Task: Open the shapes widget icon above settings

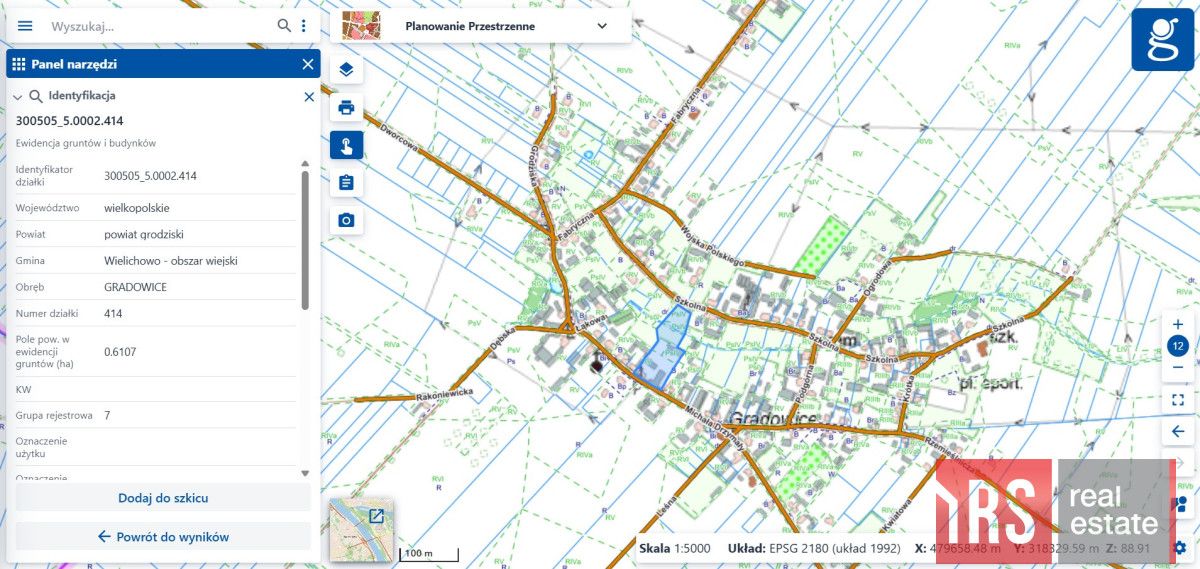Action: (1181, 503)
